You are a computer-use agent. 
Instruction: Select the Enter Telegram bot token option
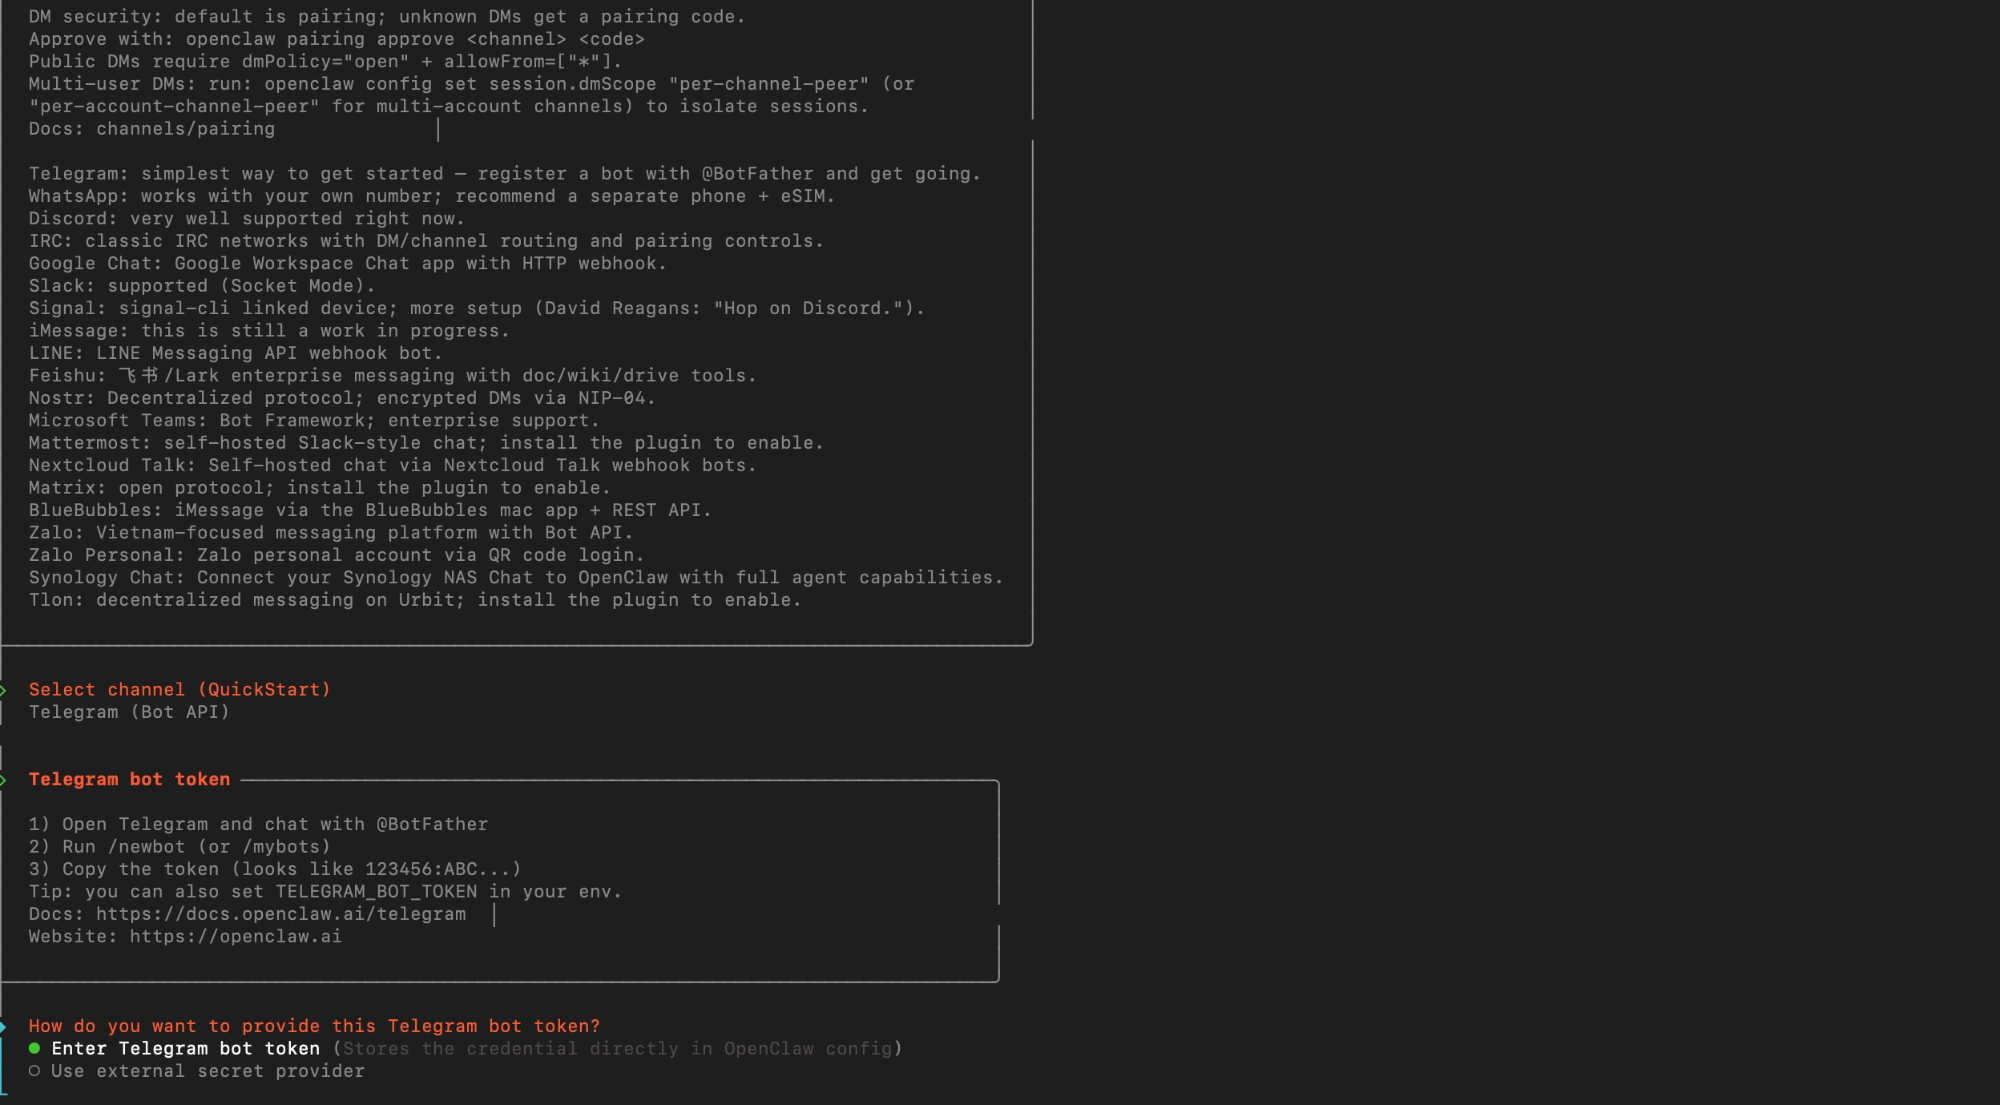tap(185, 1048)
